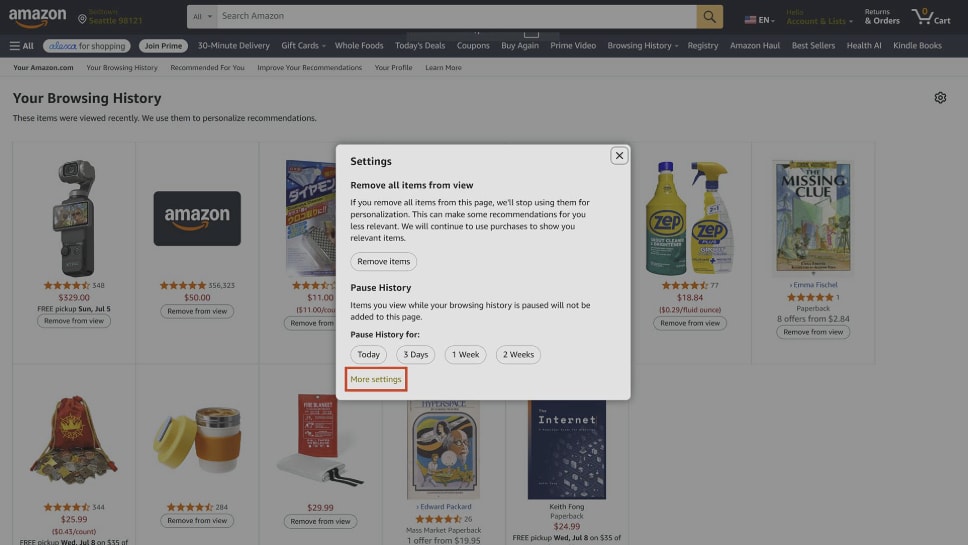Select Your Amazon.com tab
Image resolution: width=968 pixels, height=545 pixels.
[43, 68]
